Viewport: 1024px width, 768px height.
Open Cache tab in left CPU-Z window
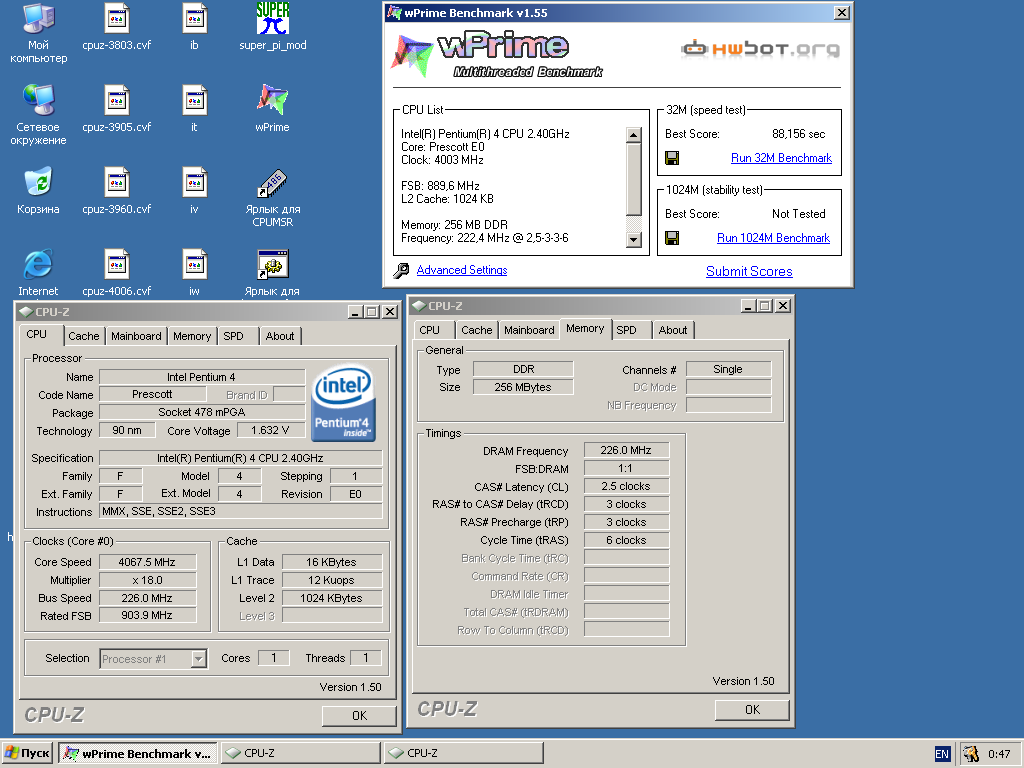point(84,336)
